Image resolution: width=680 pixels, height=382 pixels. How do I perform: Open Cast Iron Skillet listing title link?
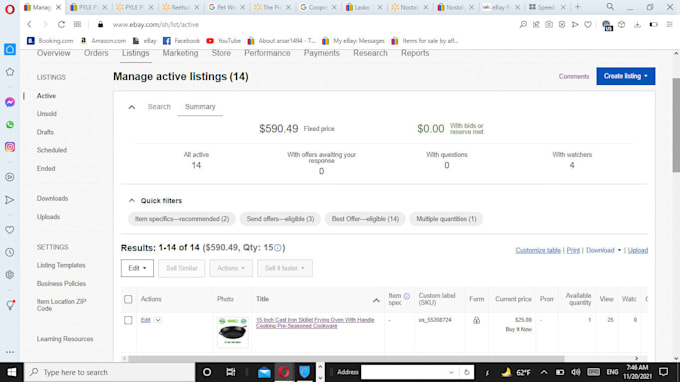click(x=315, y=323)
